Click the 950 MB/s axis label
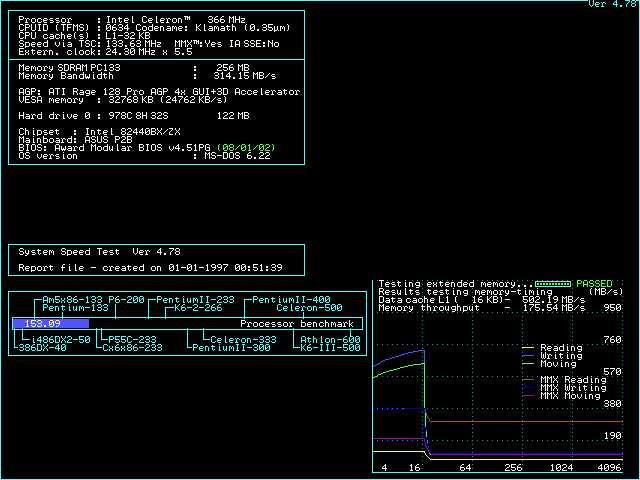The height and width of the screenshot is (480, 640). 613,308
